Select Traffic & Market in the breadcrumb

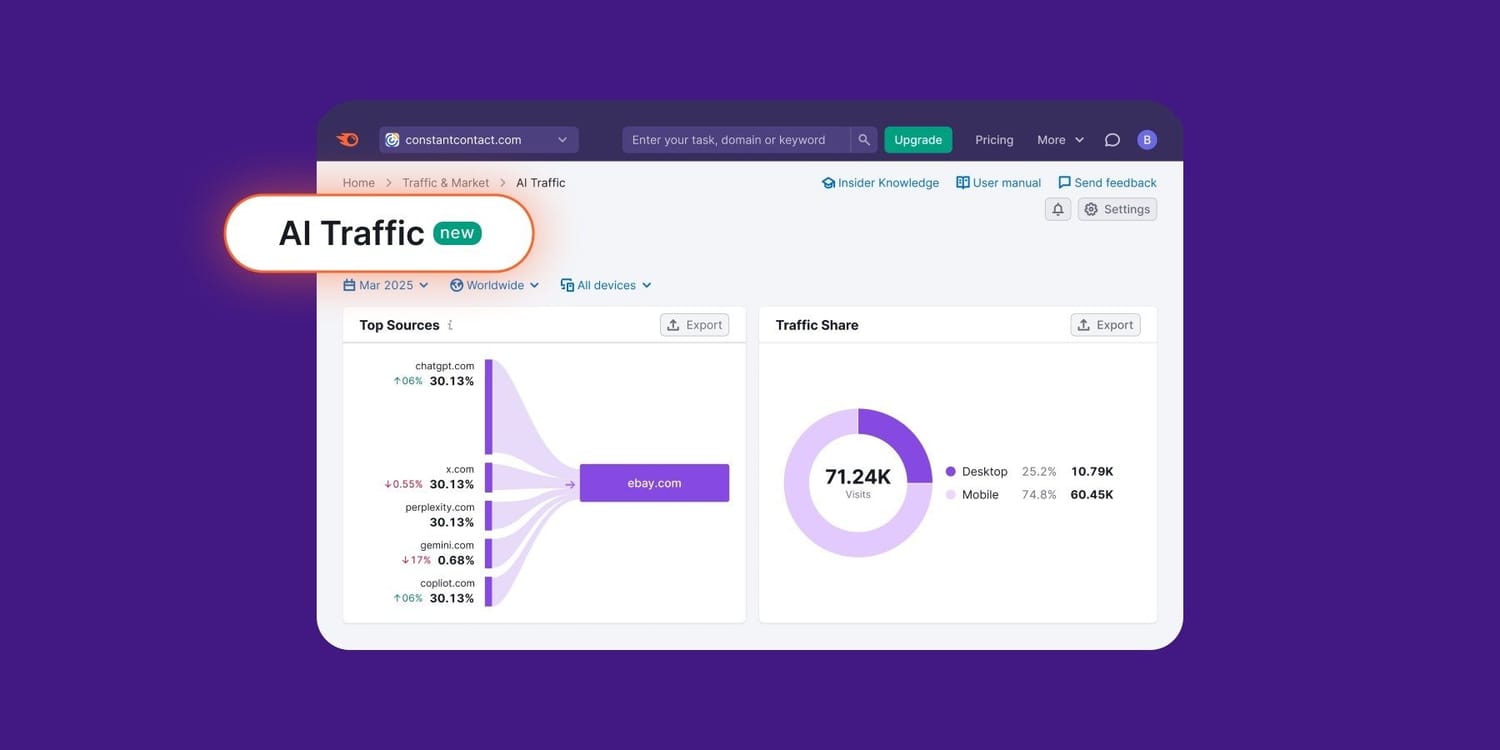[445, 182]
